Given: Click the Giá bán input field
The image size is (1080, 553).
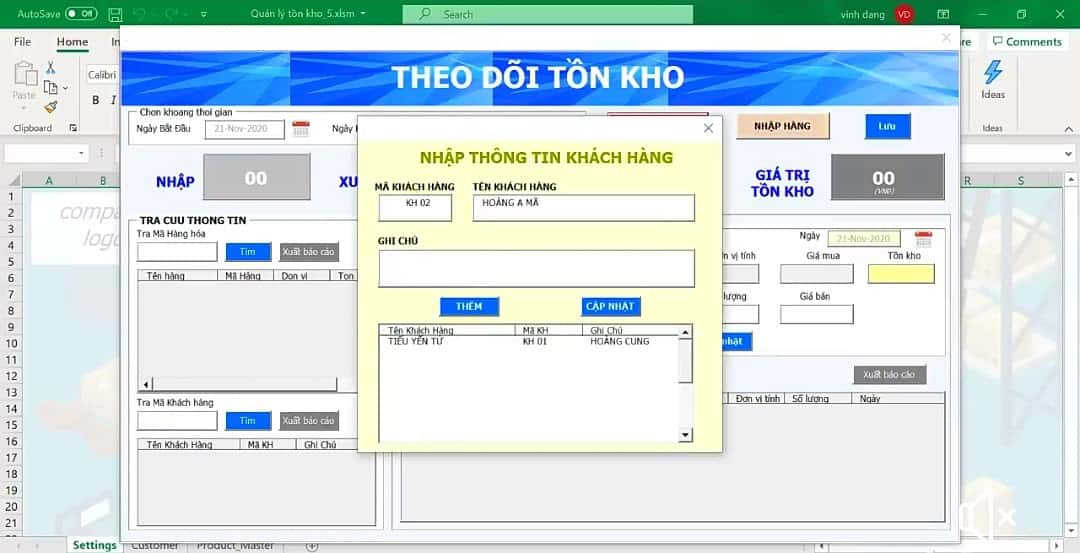Looking at the screenshot, I should 816,314.
